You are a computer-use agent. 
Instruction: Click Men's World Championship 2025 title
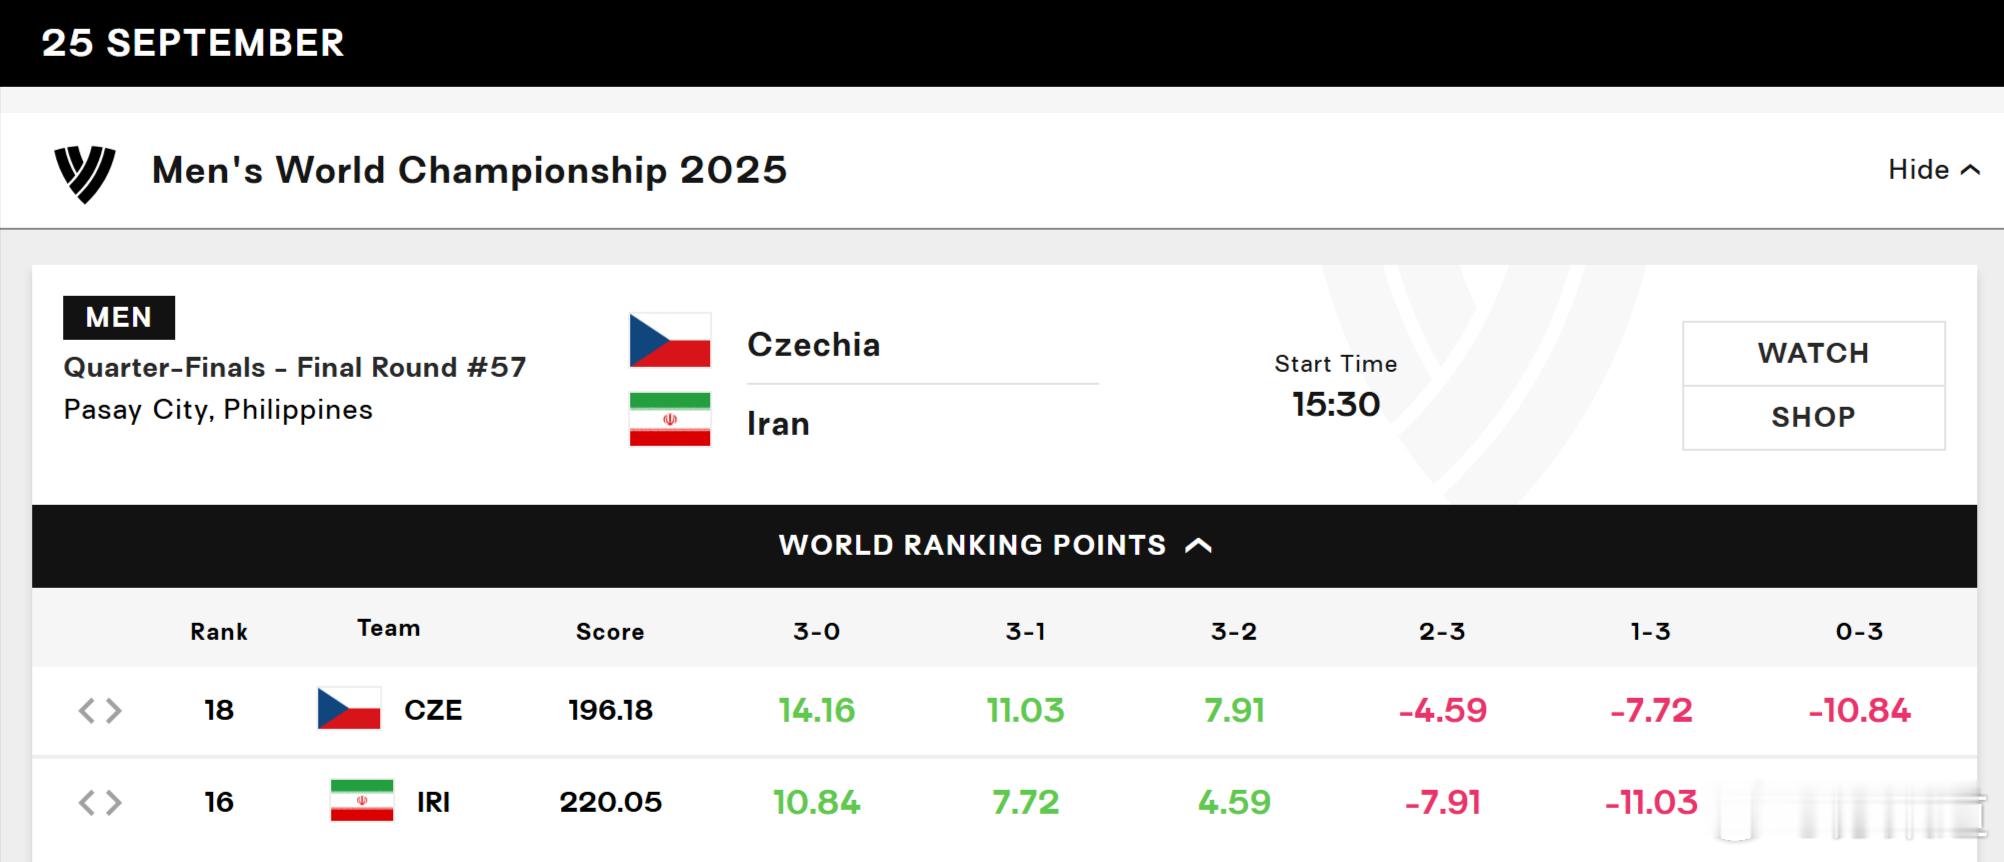pos(469,170)
